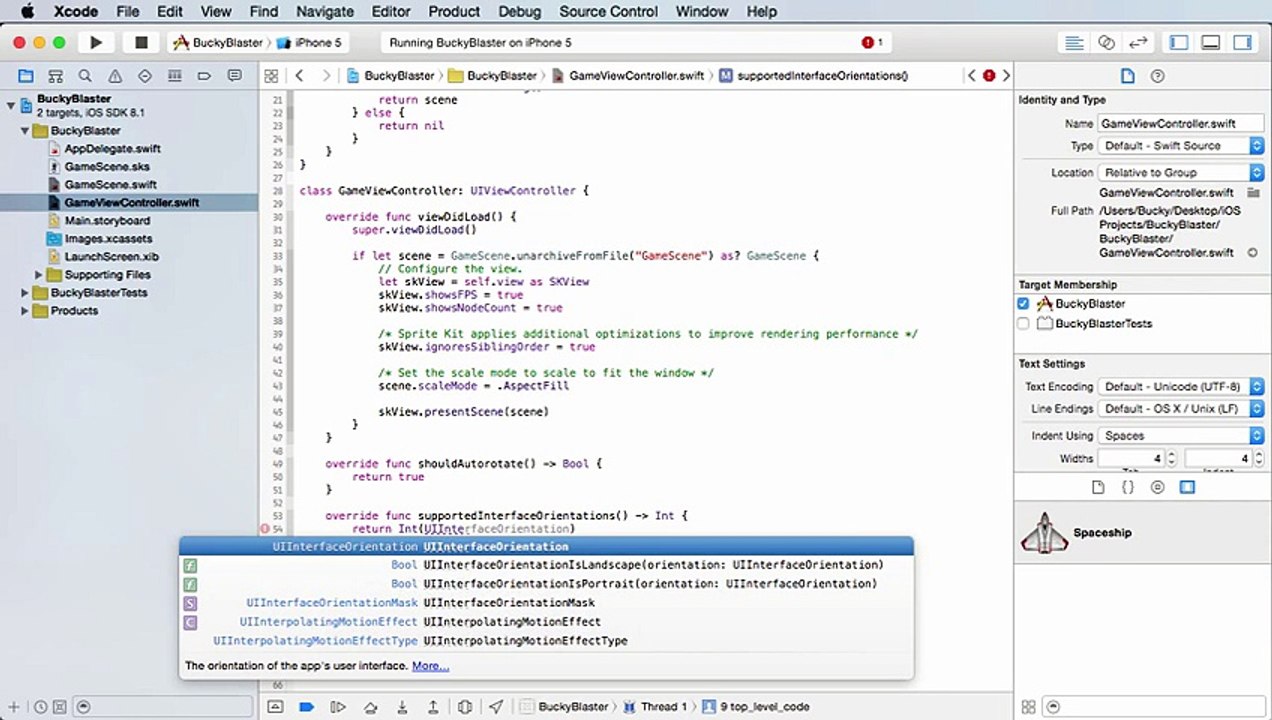Hide the navigator panel toolbar button
Screen dimensions: 1272x720
[1179, 43]
